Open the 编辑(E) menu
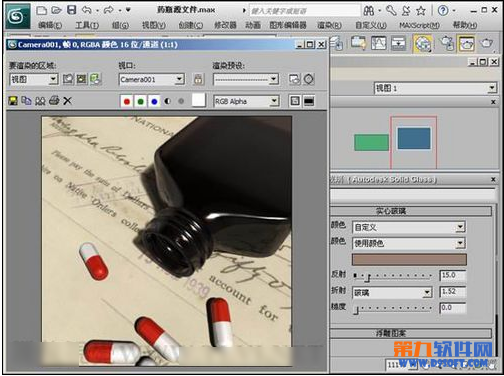Image resolution: width=504 pixels, height=376 pixels. pos(50,25)
